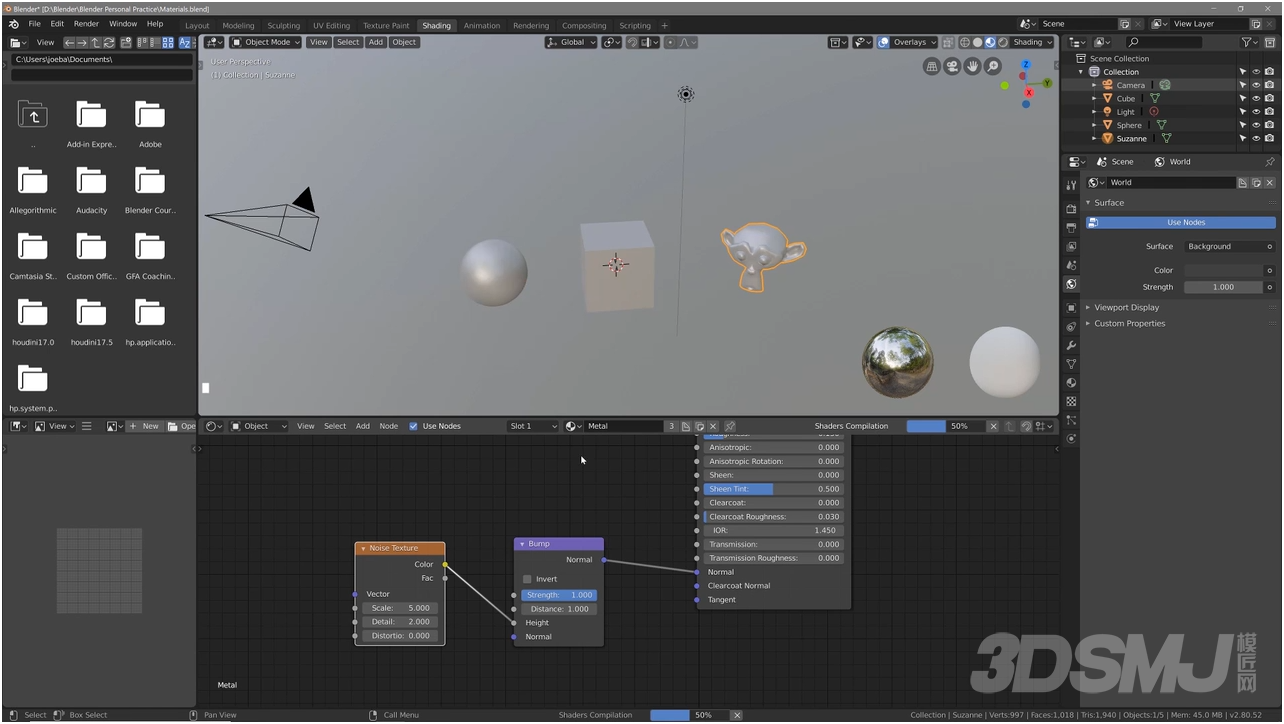Refresh the file browser list
The width and height of the screenshot is (1284, 724).
(109, 42)
